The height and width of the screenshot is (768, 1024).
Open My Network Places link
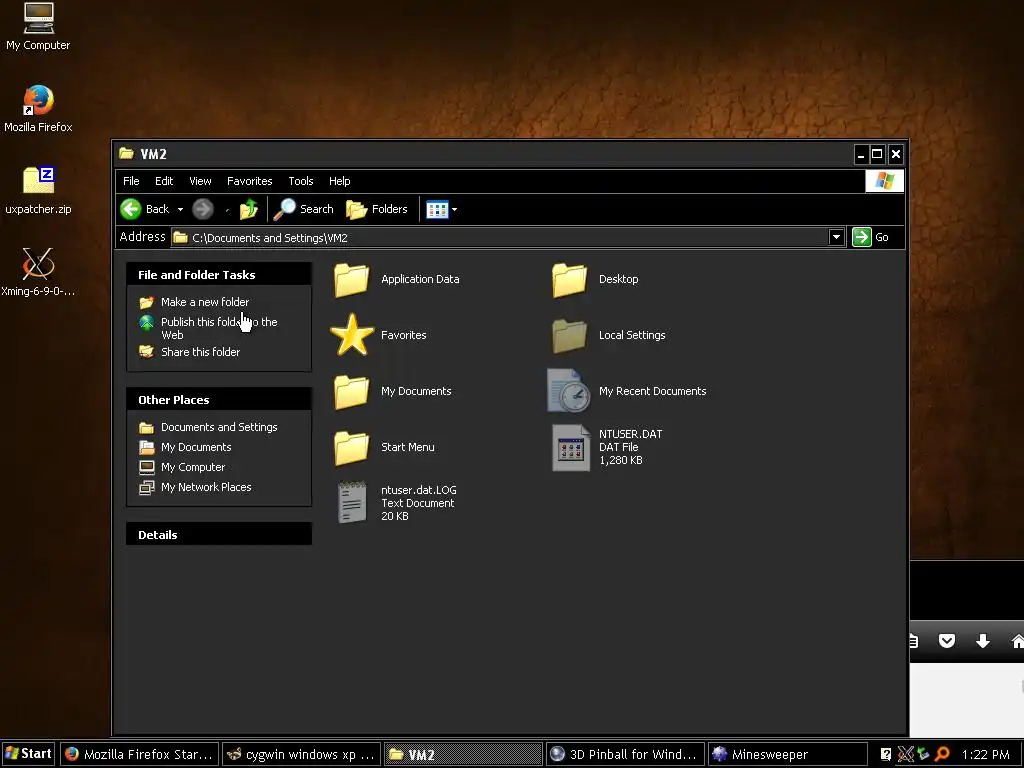206,487
